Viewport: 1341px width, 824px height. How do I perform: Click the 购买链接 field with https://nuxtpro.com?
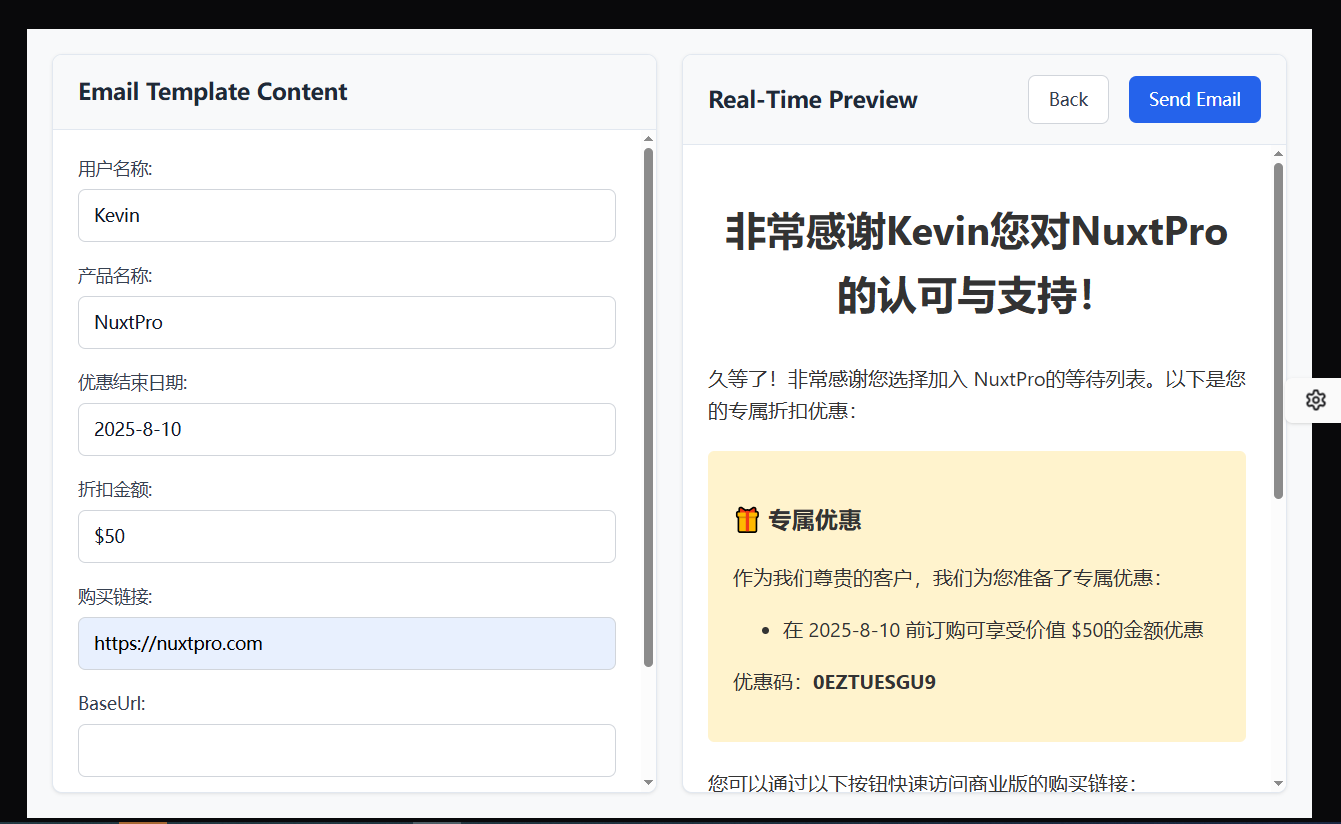coord(347,643)
